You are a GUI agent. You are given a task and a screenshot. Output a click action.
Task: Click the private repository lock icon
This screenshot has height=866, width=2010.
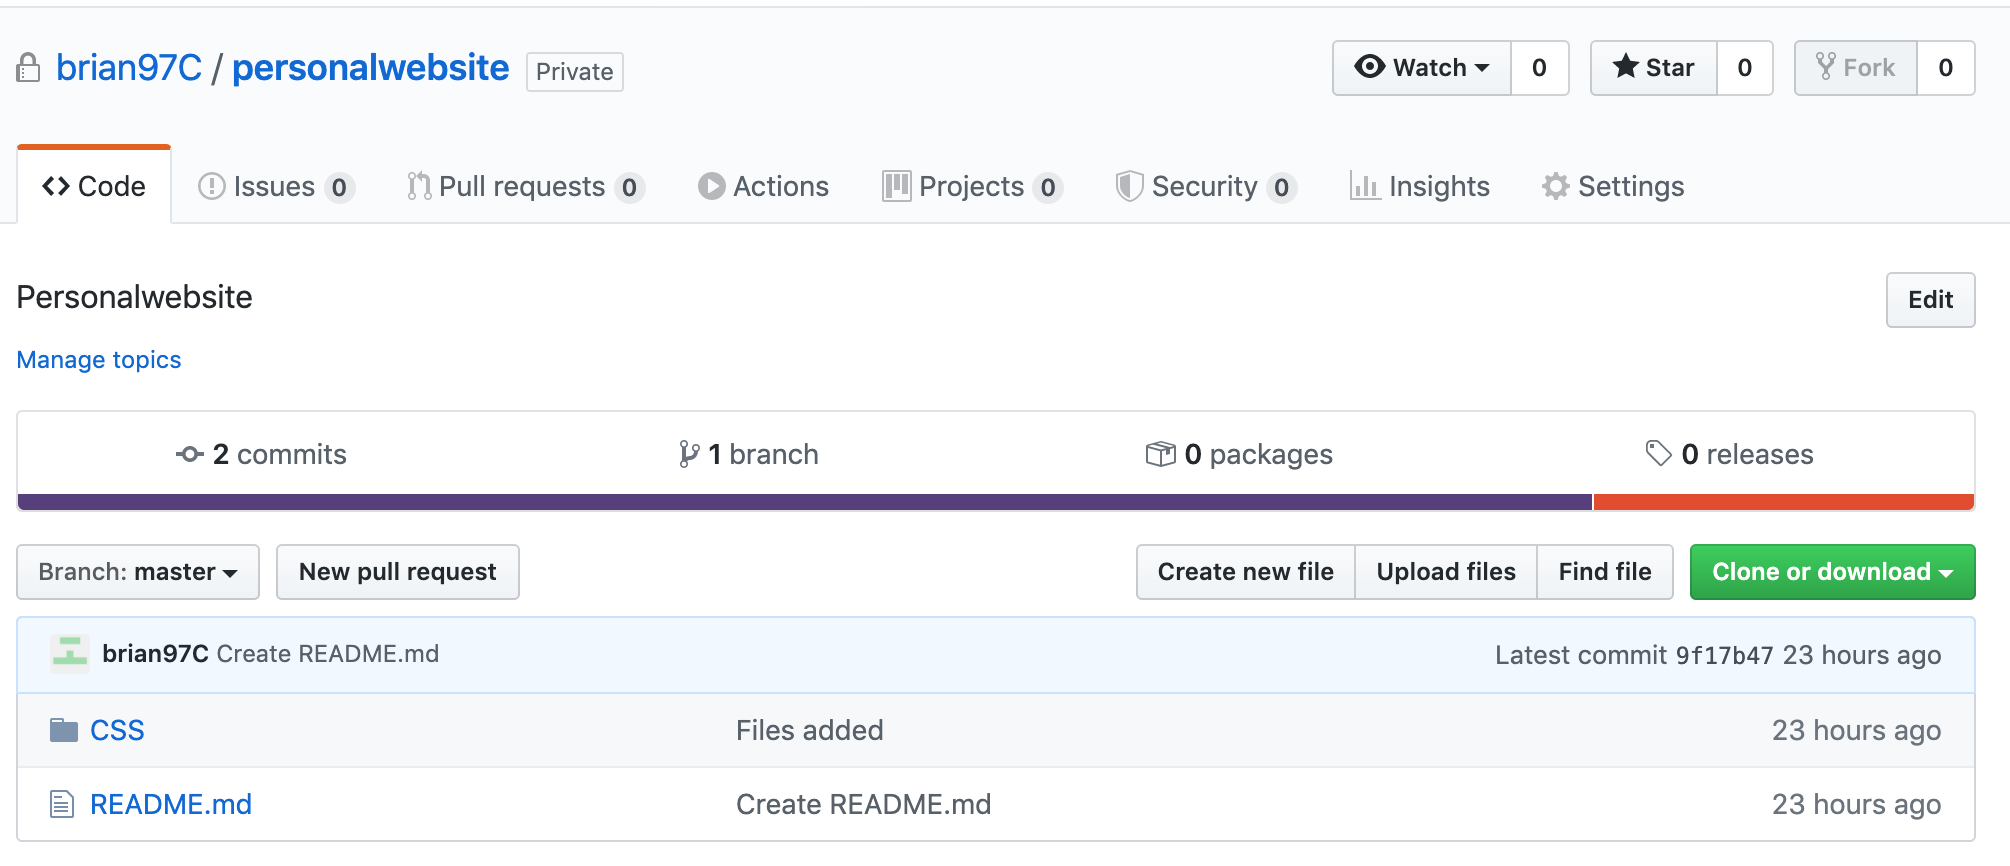[x=28, y=68]
